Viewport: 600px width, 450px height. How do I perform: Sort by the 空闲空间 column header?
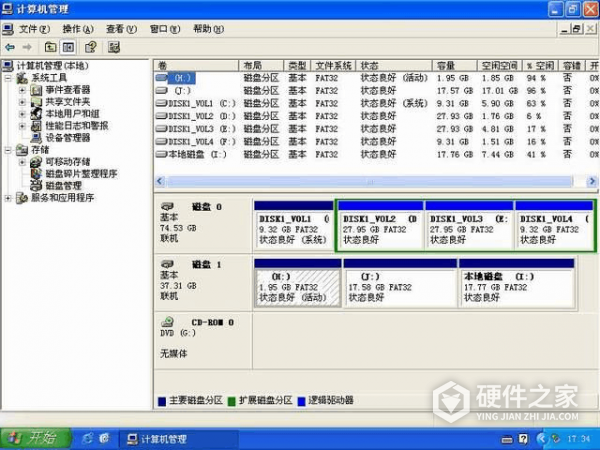point(500,65)
